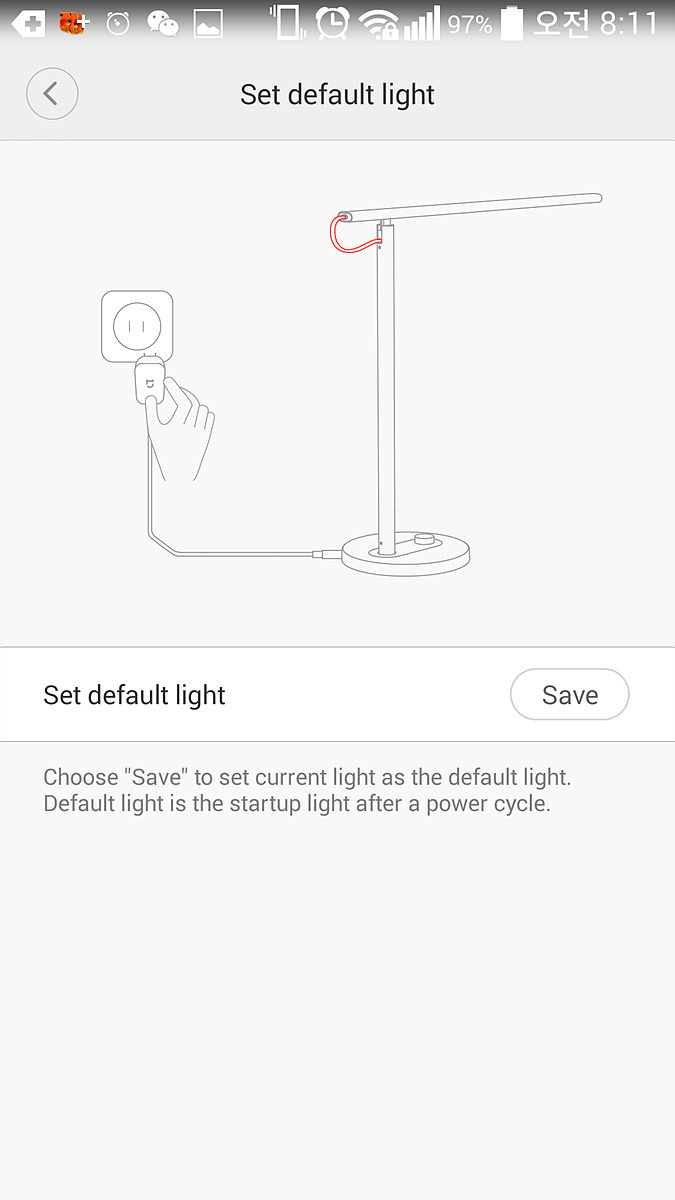Tap the back arrow button
Viewport: 675px width, 1200px height.
52,95
